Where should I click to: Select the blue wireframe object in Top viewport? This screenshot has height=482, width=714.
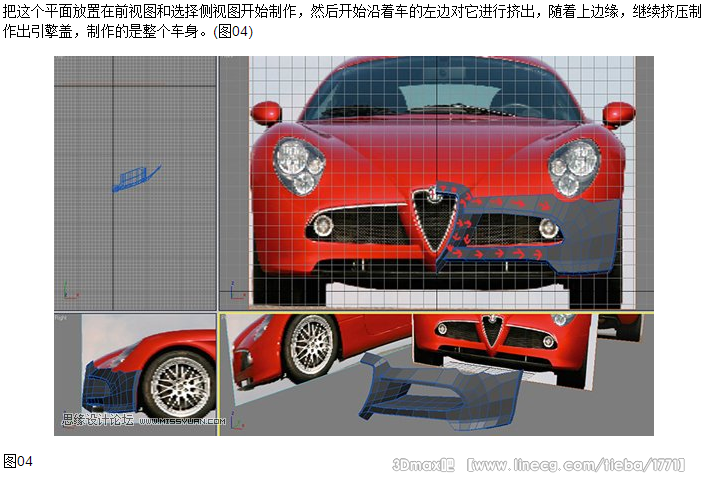pyautogui.click(x=136, y=178)
